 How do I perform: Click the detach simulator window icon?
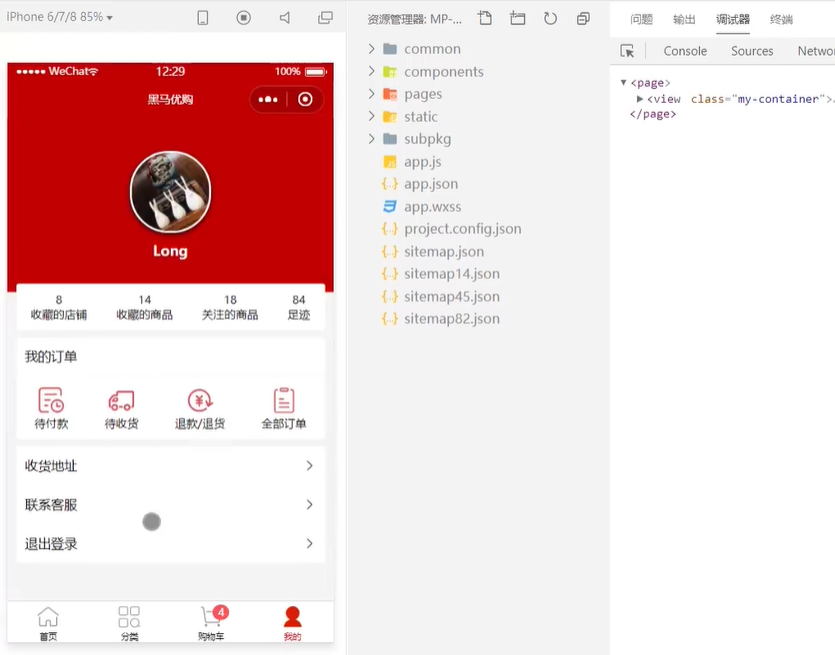(x=325, y=18)
